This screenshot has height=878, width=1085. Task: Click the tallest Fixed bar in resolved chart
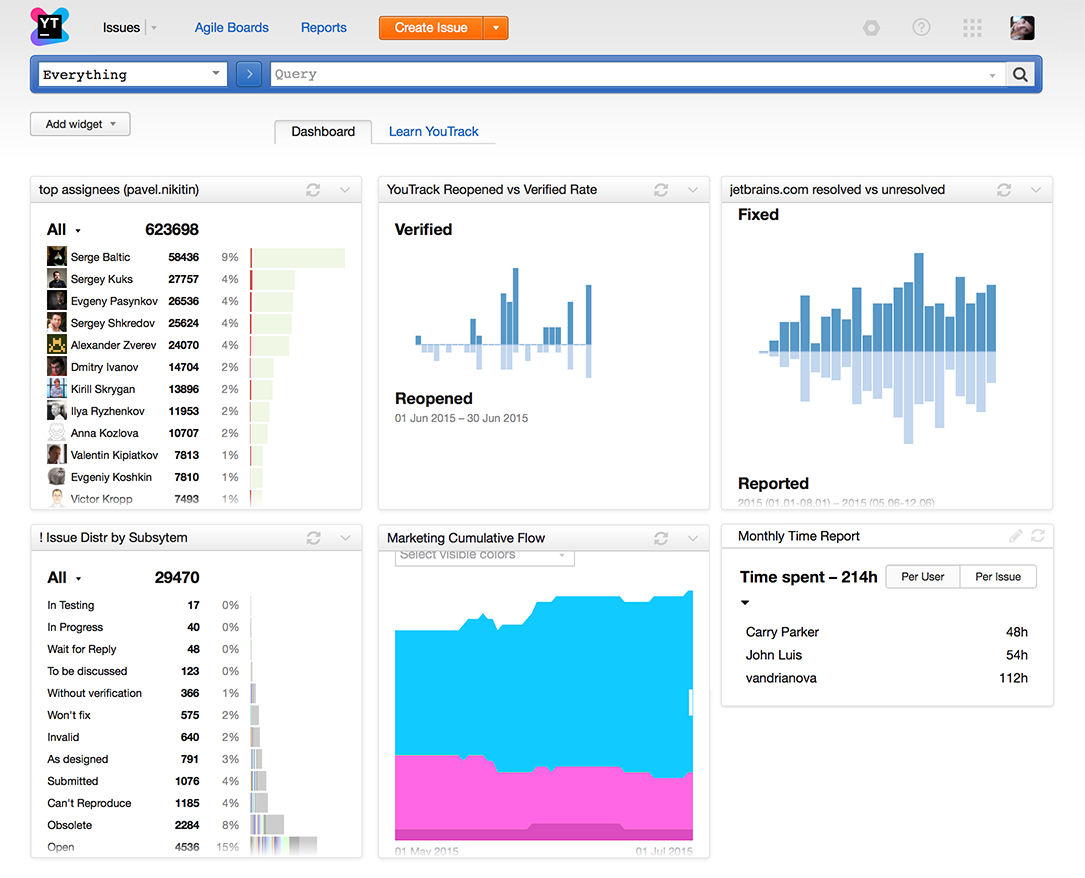918,302
